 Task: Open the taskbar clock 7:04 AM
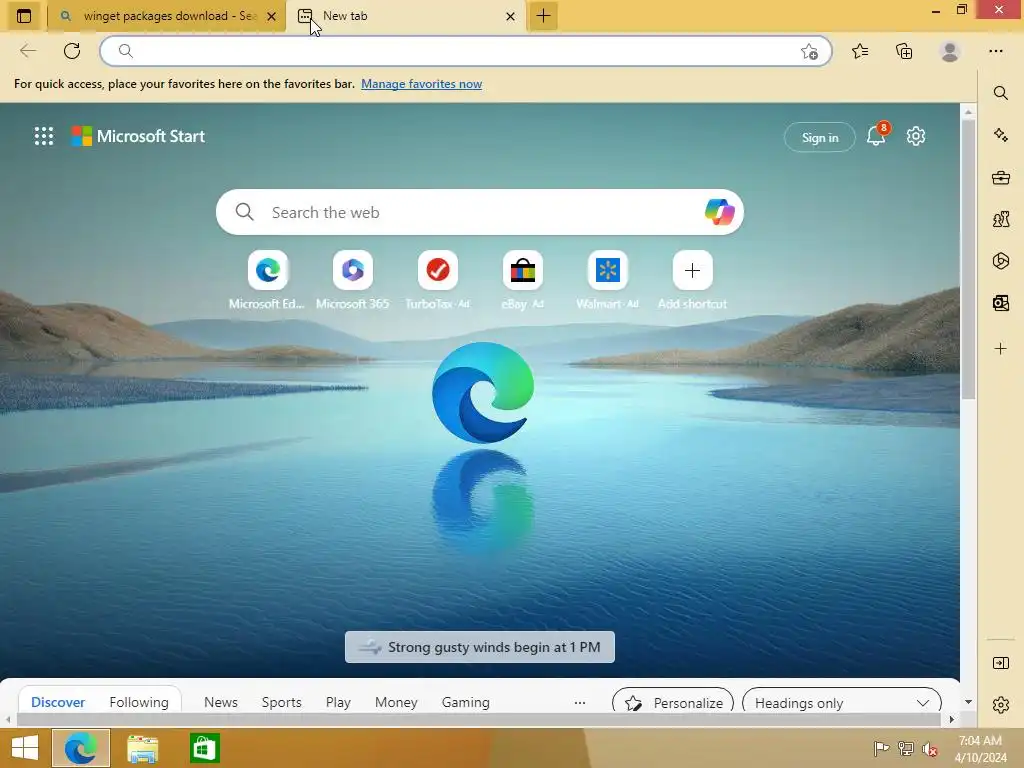981,748
